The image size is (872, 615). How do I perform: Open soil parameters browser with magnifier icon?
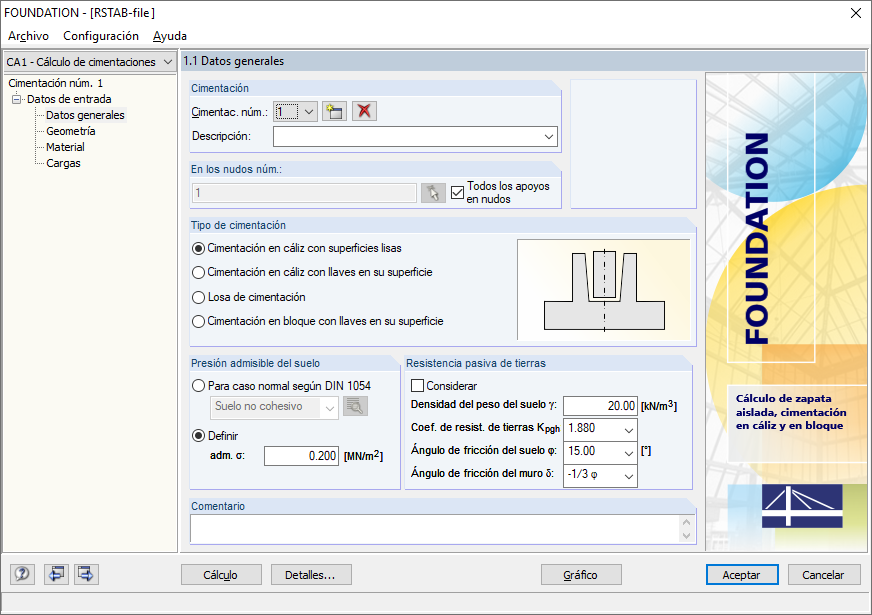coord(355,408)
